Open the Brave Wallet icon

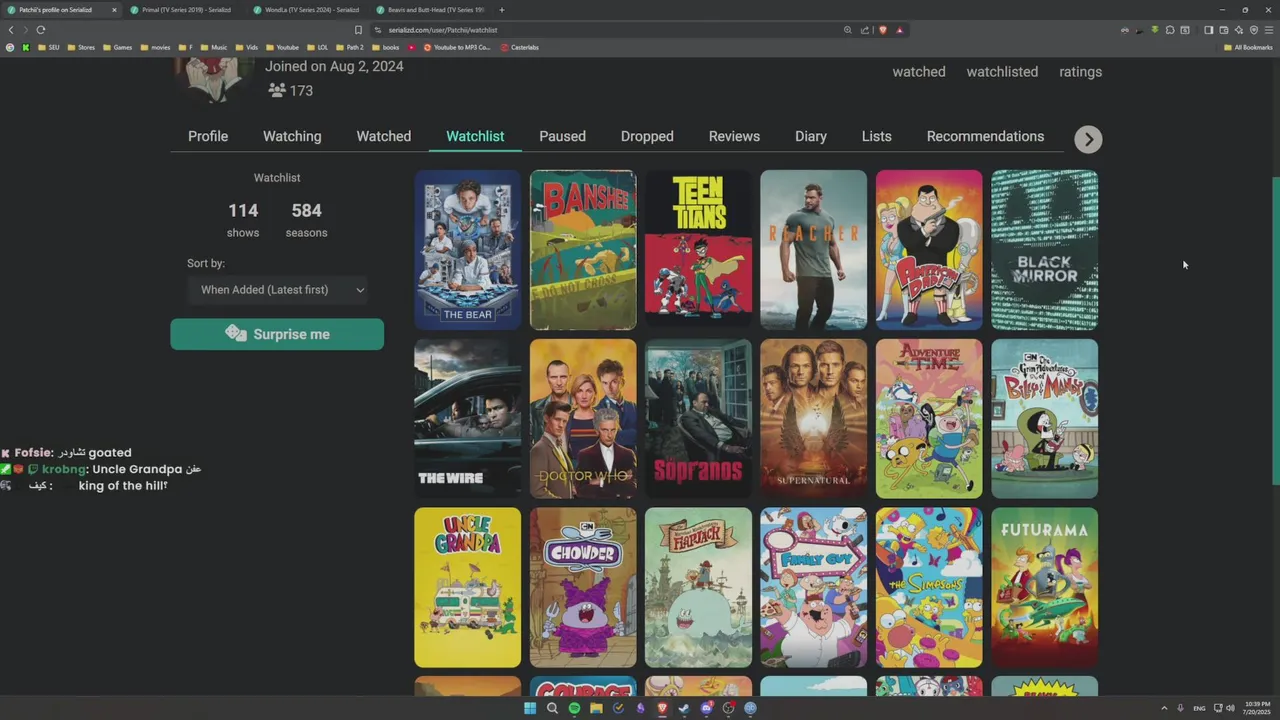tap(1224, 30)
